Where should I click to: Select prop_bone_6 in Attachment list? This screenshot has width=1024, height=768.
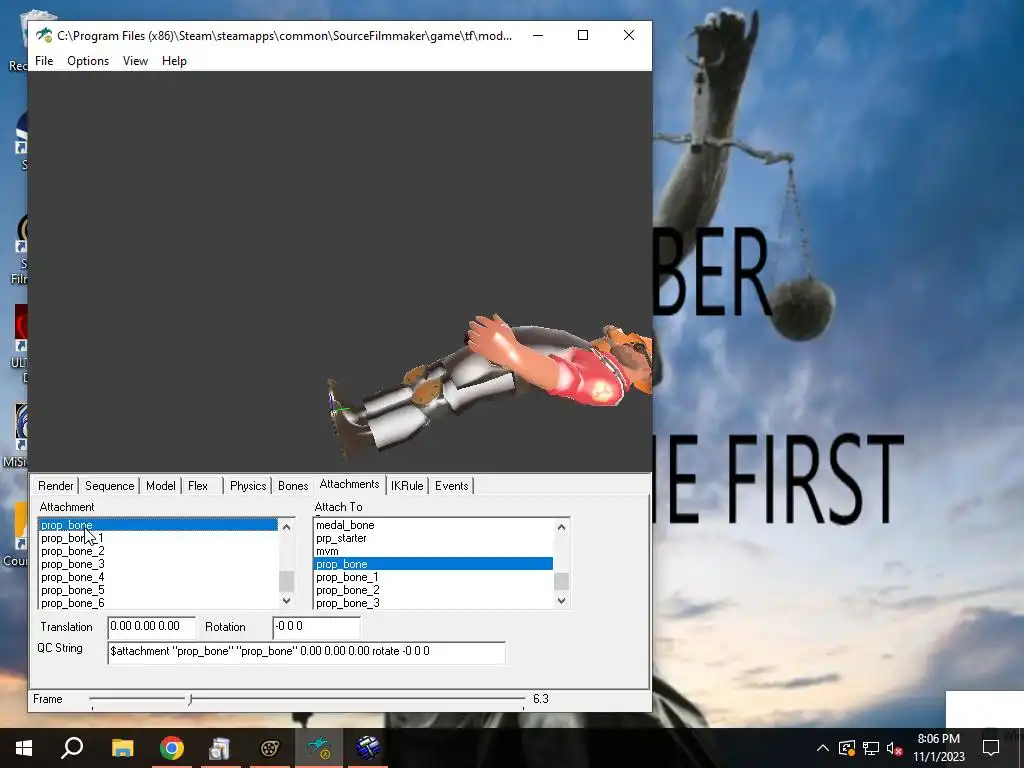[x=158, y=603]
